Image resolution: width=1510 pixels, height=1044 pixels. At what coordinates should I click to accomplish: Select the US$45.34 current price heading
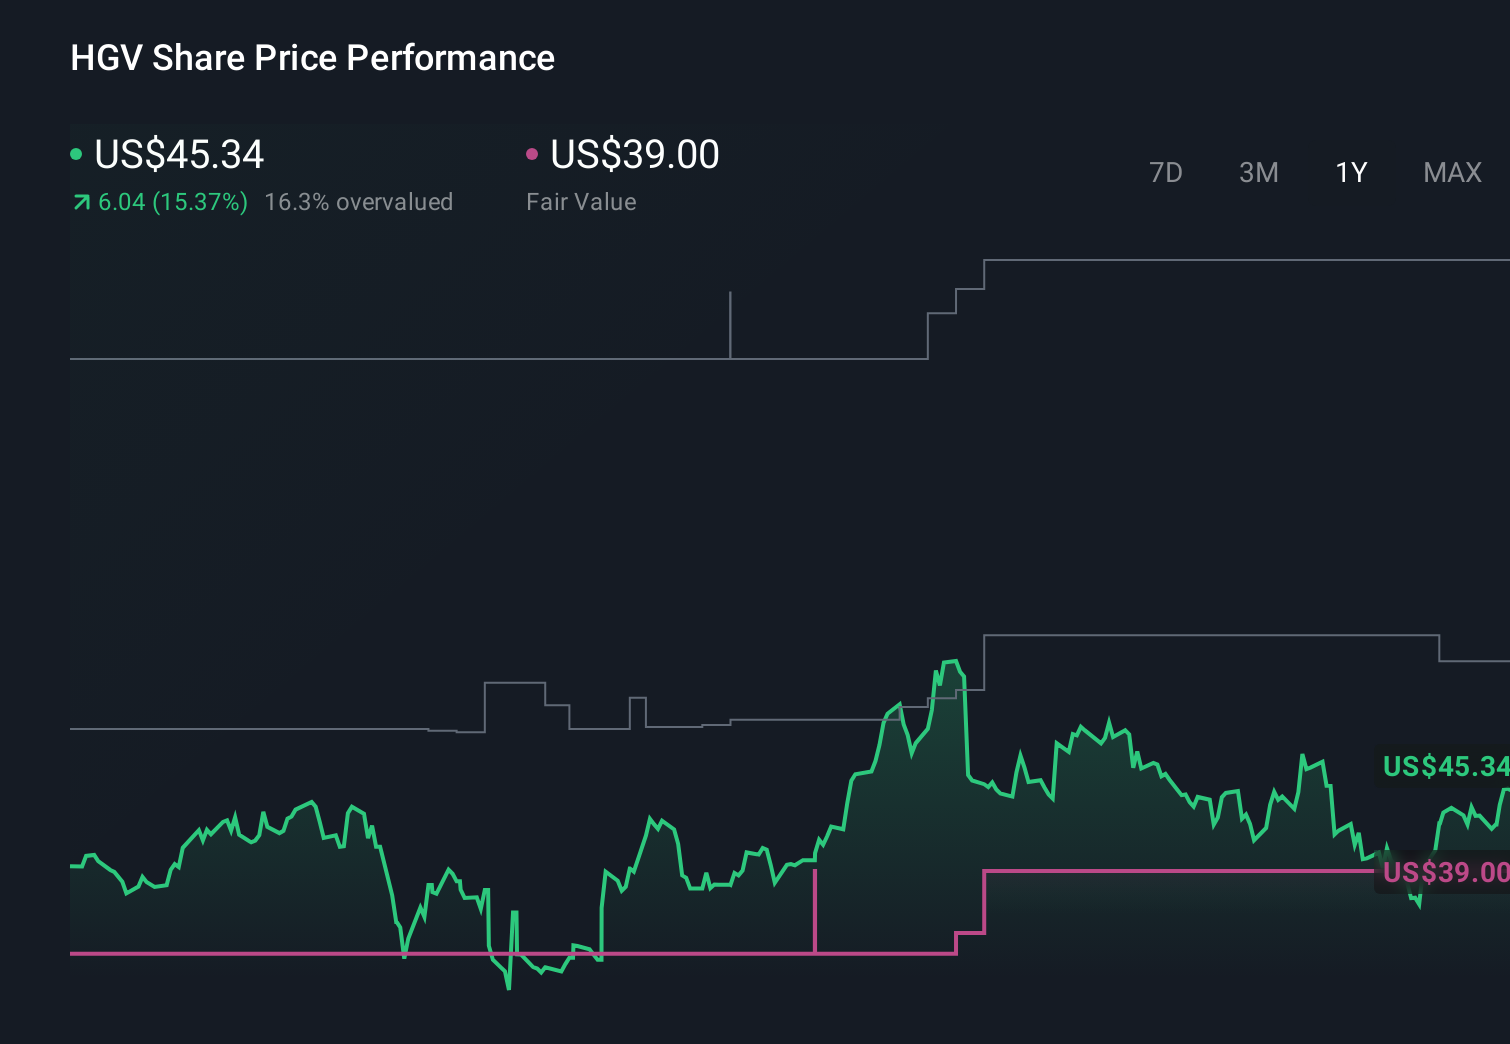point(178,154)
